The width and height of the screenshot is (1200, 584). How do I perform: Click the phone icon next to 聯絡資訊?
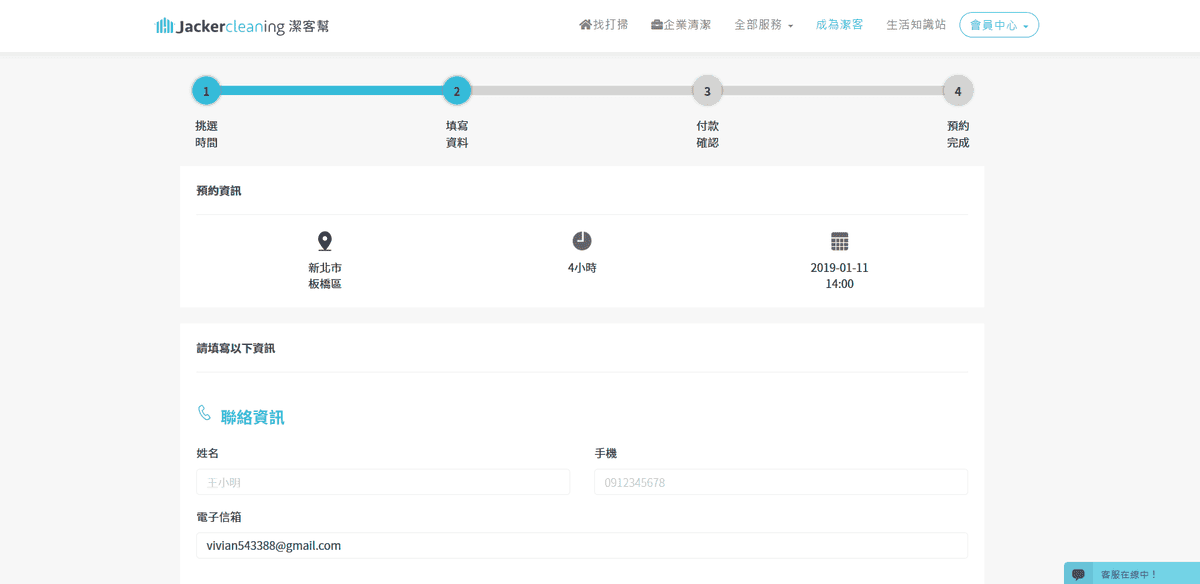tap(204, 413)
